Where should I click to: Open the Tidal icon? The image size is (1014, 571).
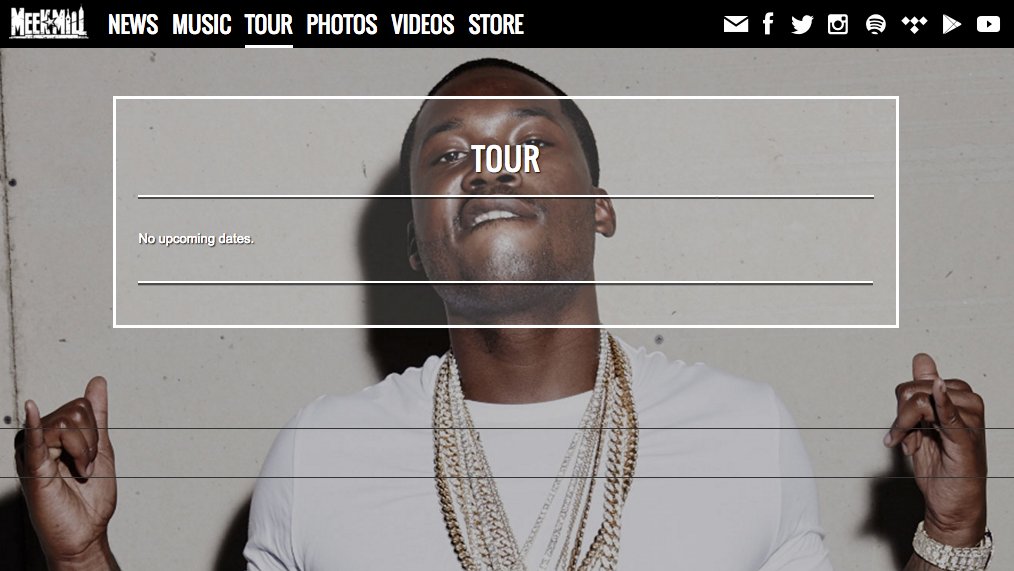coord(914,25)
